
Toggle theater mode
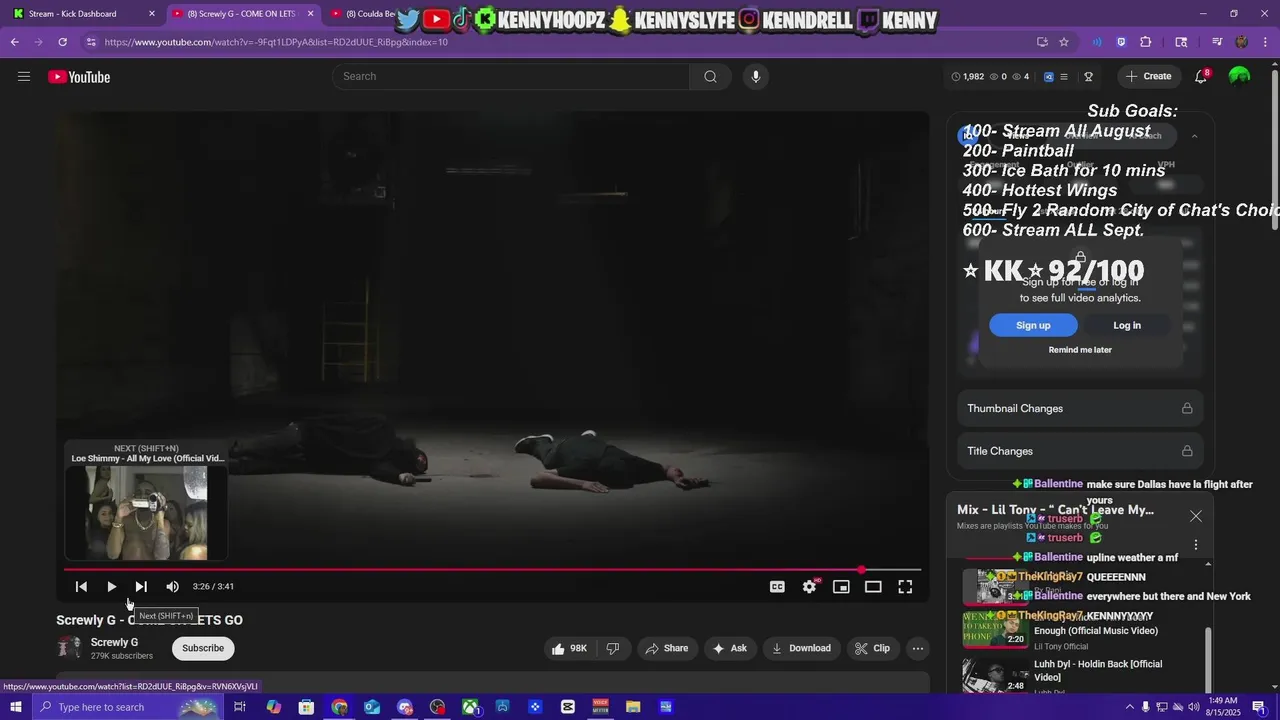tap(873, 587)
